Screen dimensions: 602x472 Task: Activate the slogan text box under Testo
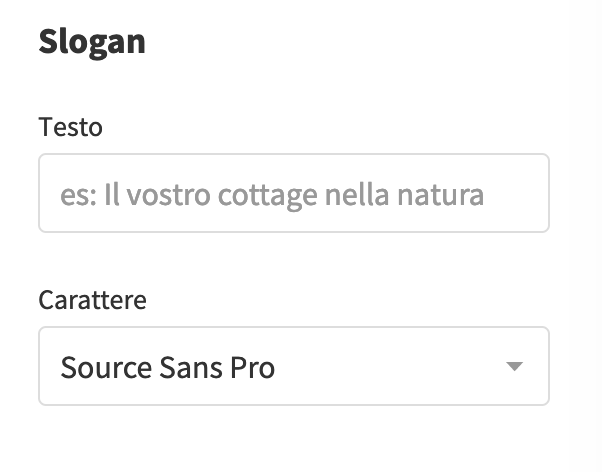point(293,193)
